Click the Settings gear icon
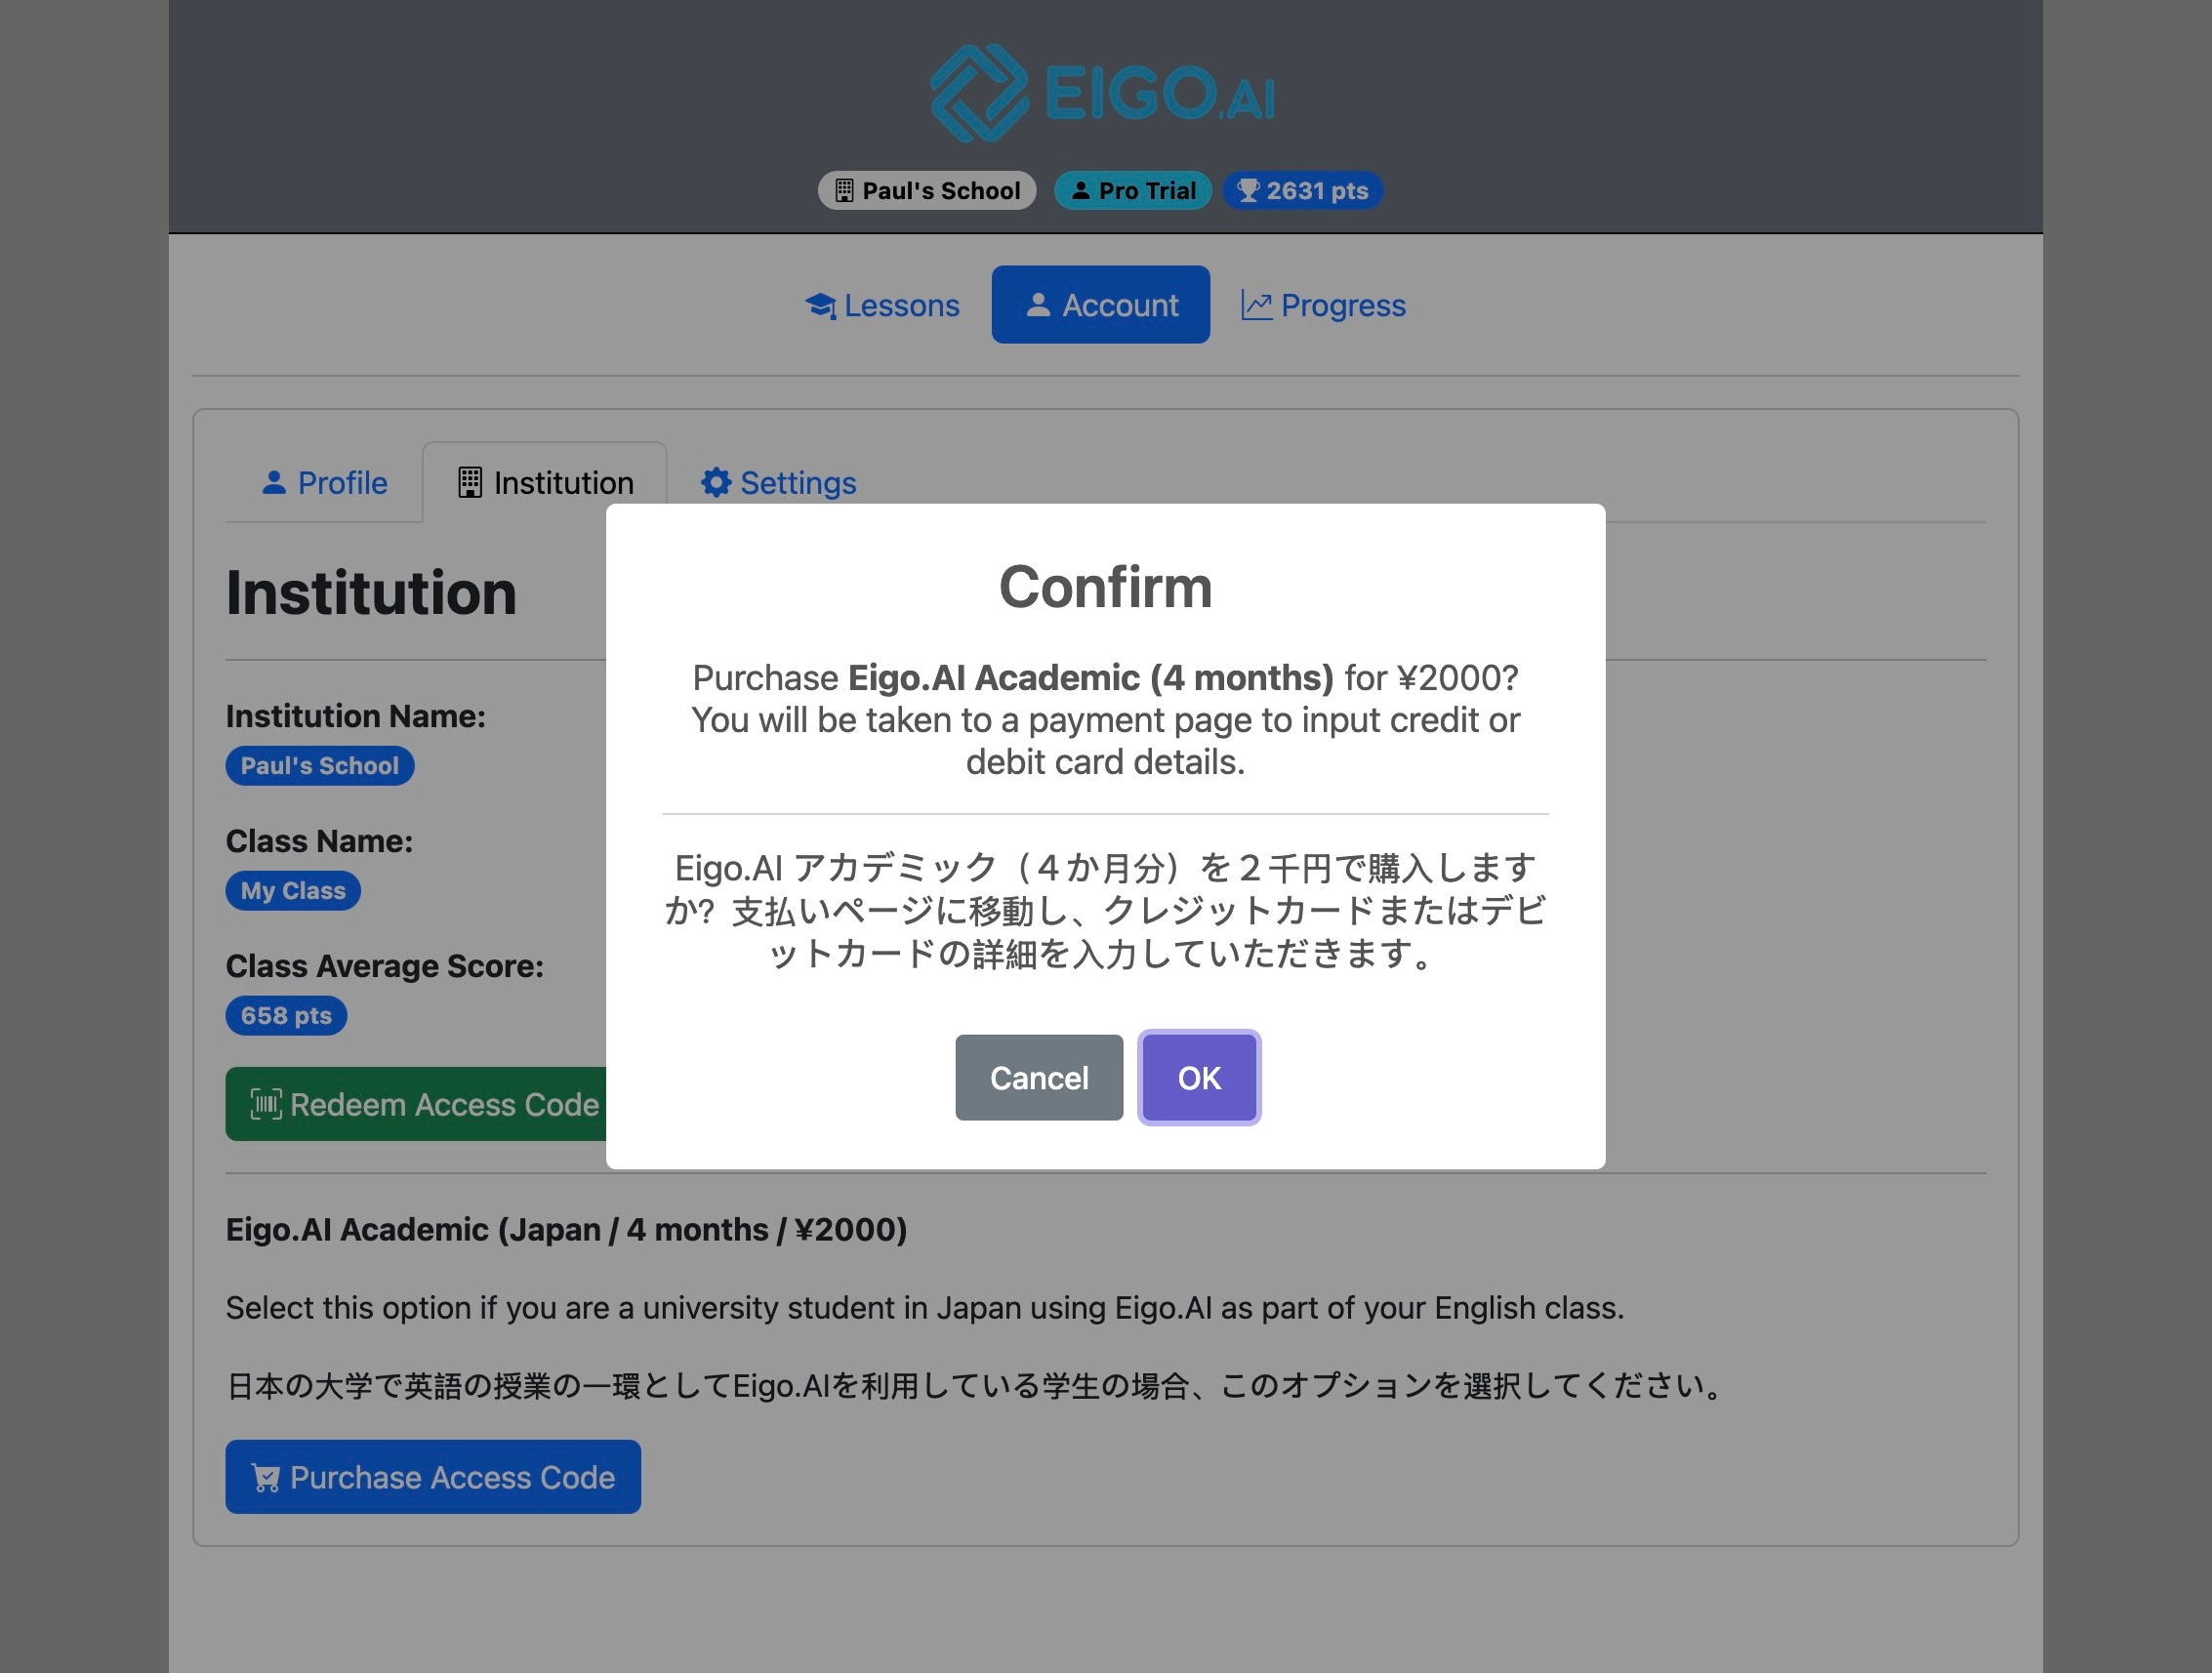Viewport: 2212px width, 1673px height. tap(716, 483)
